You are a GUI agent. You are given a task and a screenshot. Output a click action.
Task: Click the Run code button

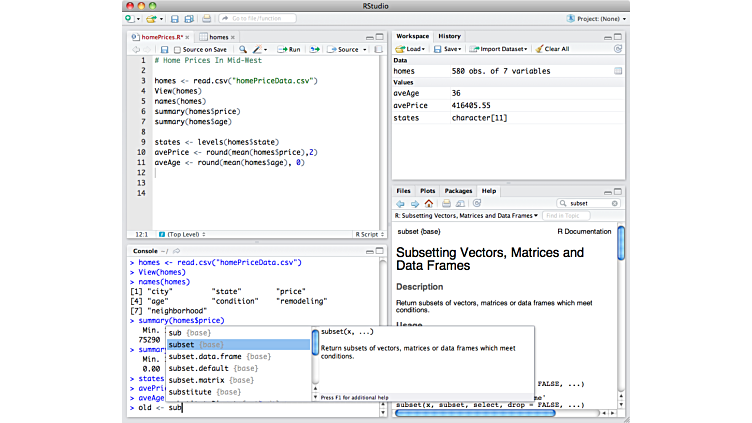[x=289, y=49]
